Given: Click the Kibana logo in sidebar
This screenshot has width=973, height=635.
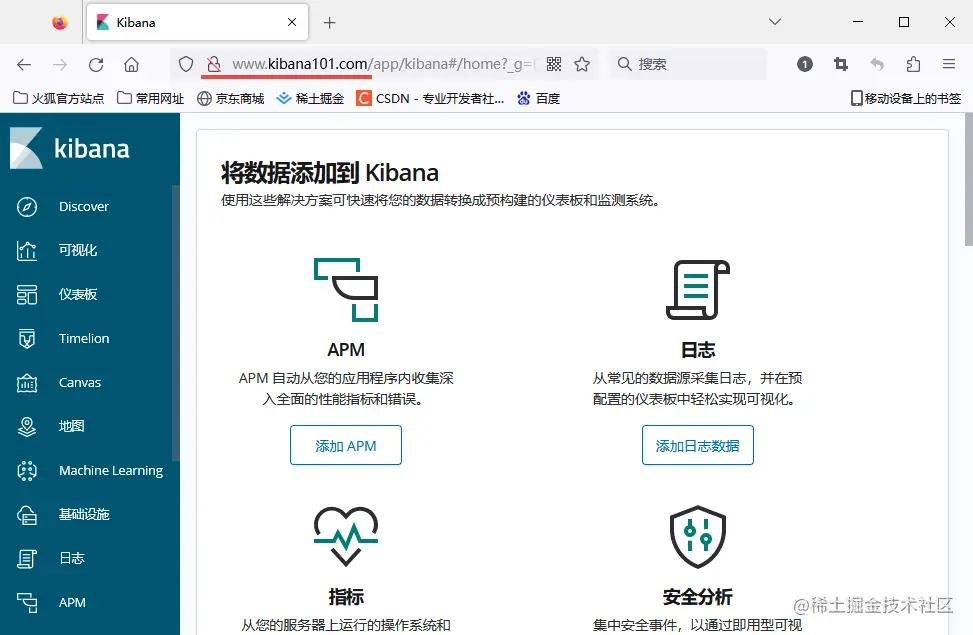Looking at the screenshot, I should 70,148.
